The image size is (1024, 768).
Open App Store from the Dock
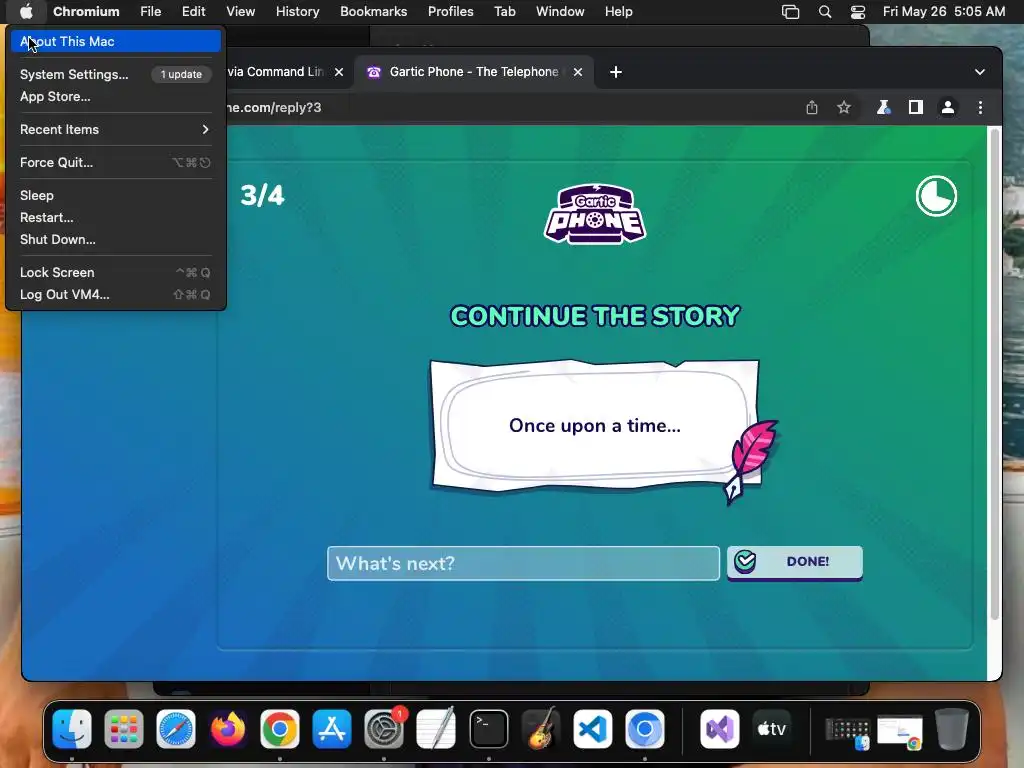(332, 729)
